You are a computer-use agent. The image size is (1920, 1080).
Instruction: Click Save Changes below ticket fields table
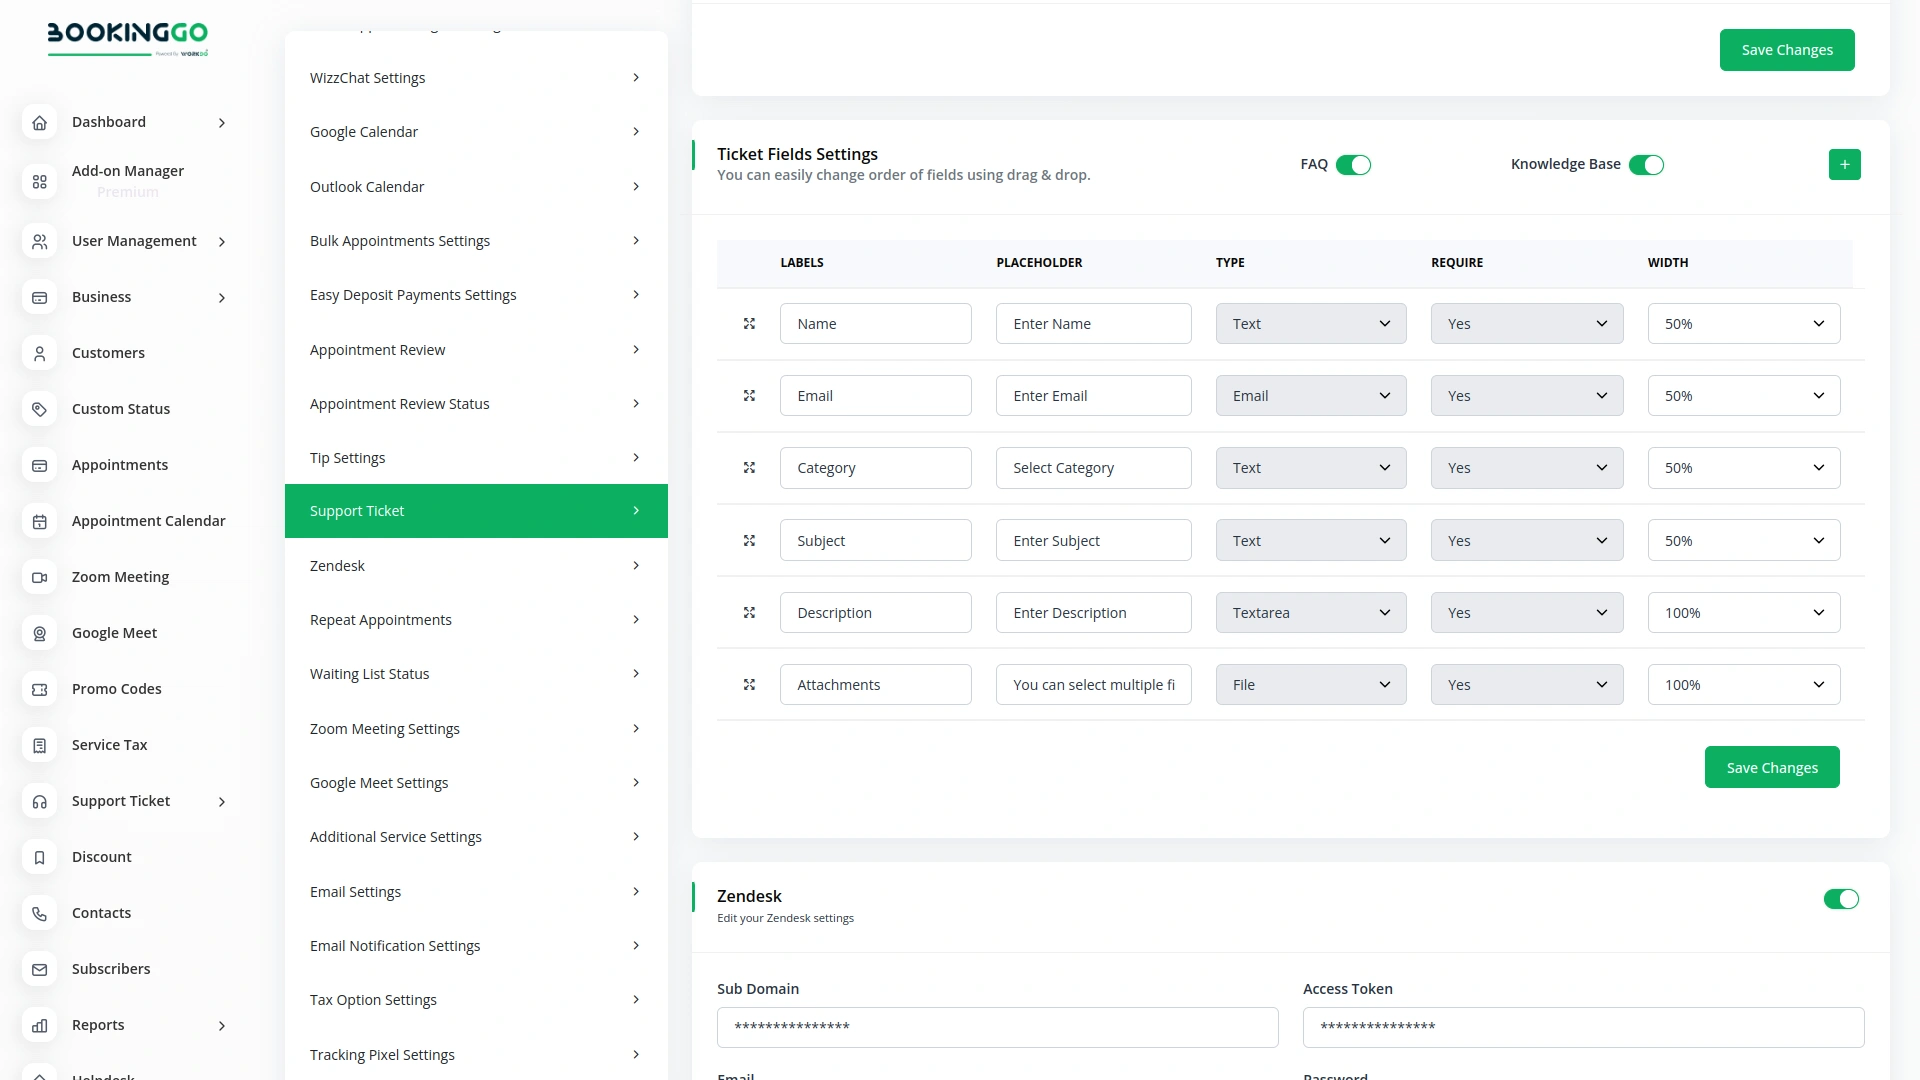[1771, 768]
